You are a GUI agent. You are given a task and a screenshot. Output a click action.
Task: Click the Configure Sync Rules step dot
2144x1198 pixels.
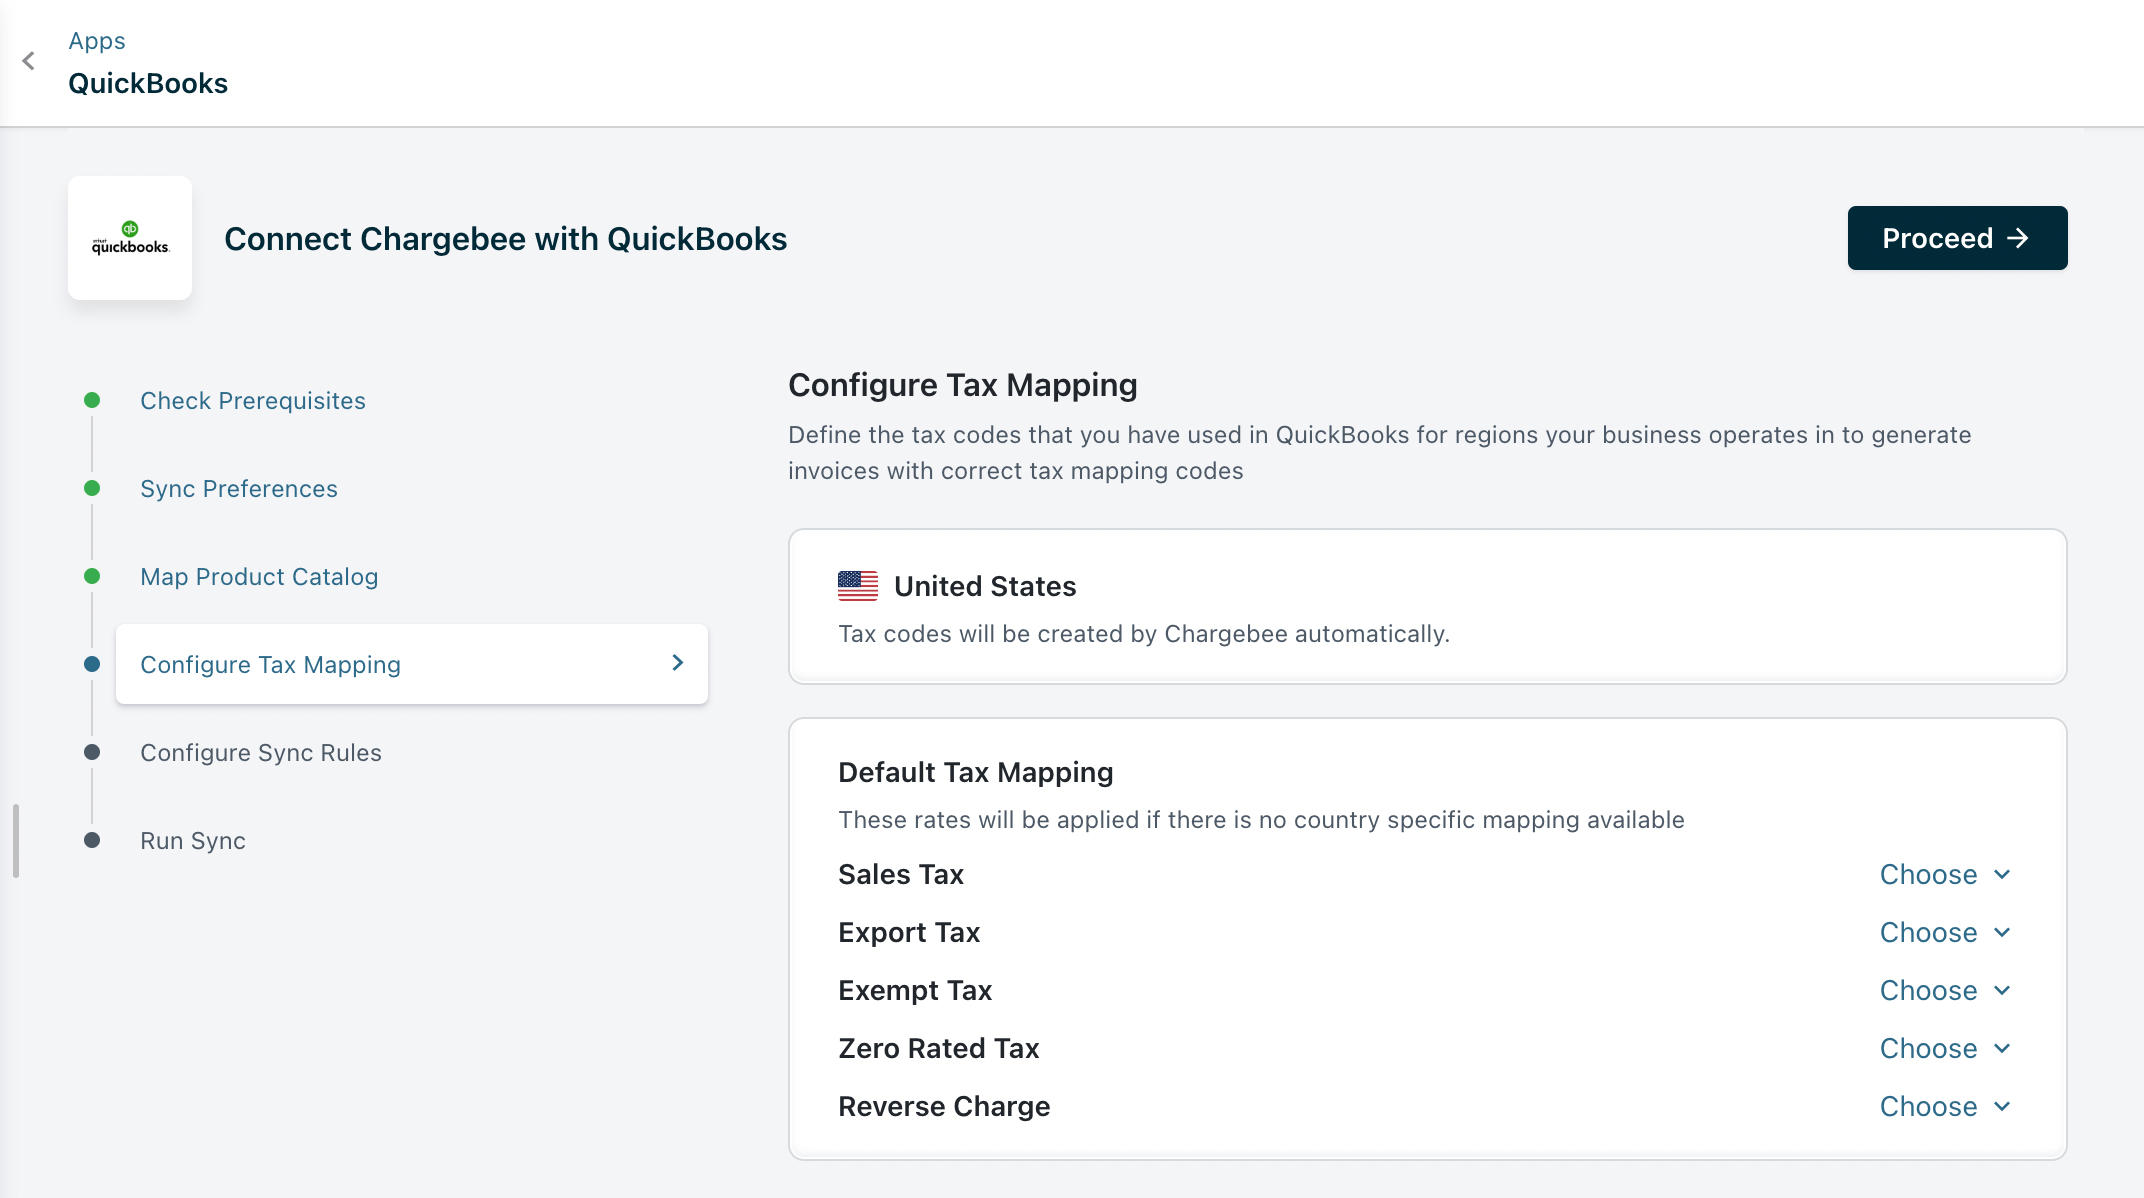click(x=92, y=752)
